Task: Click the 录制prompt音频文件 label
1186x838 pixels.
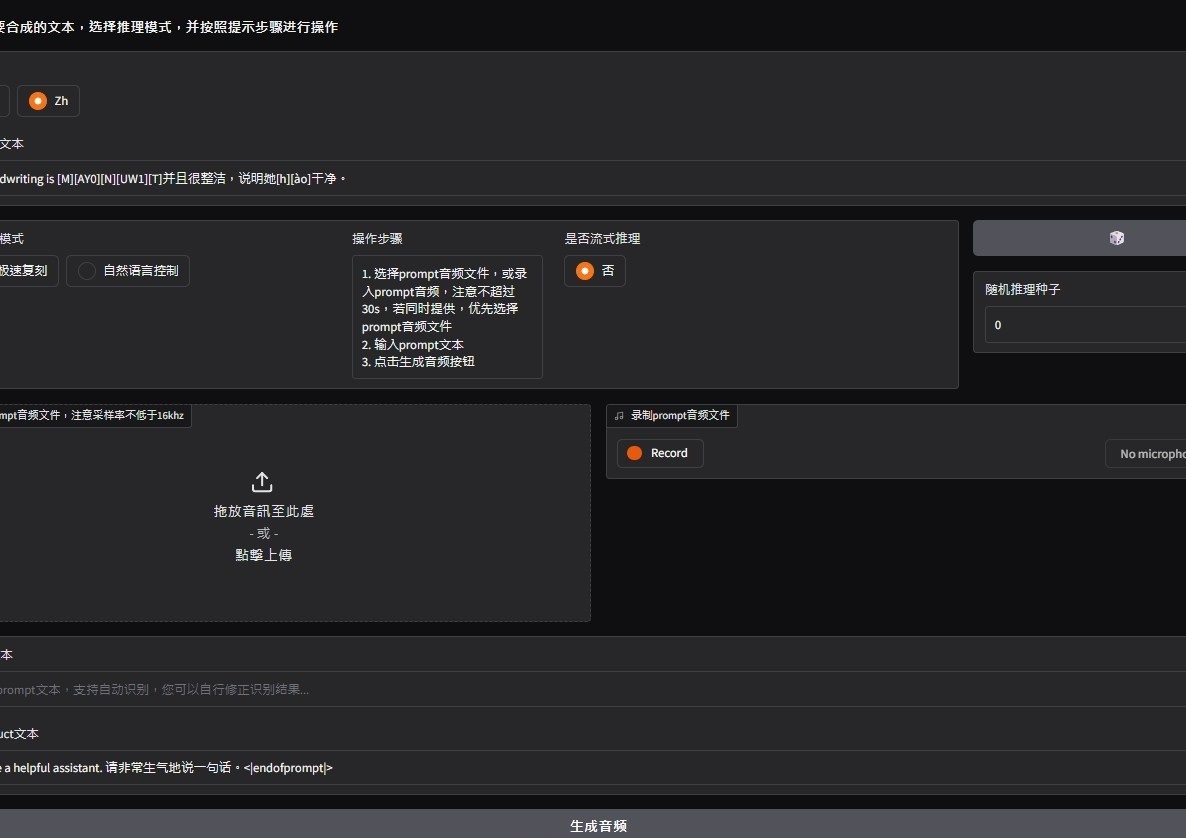Action: pyautogui.click(x=680, y=415)
